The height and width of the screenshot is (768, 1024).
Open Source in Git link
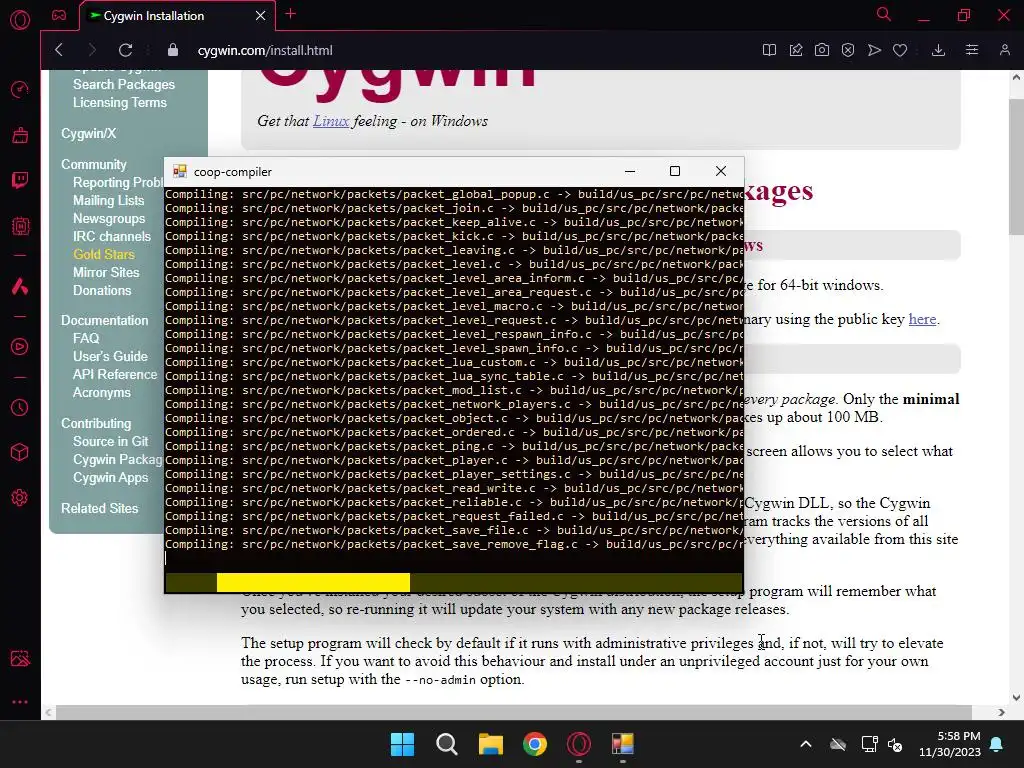tap(110, 441)
